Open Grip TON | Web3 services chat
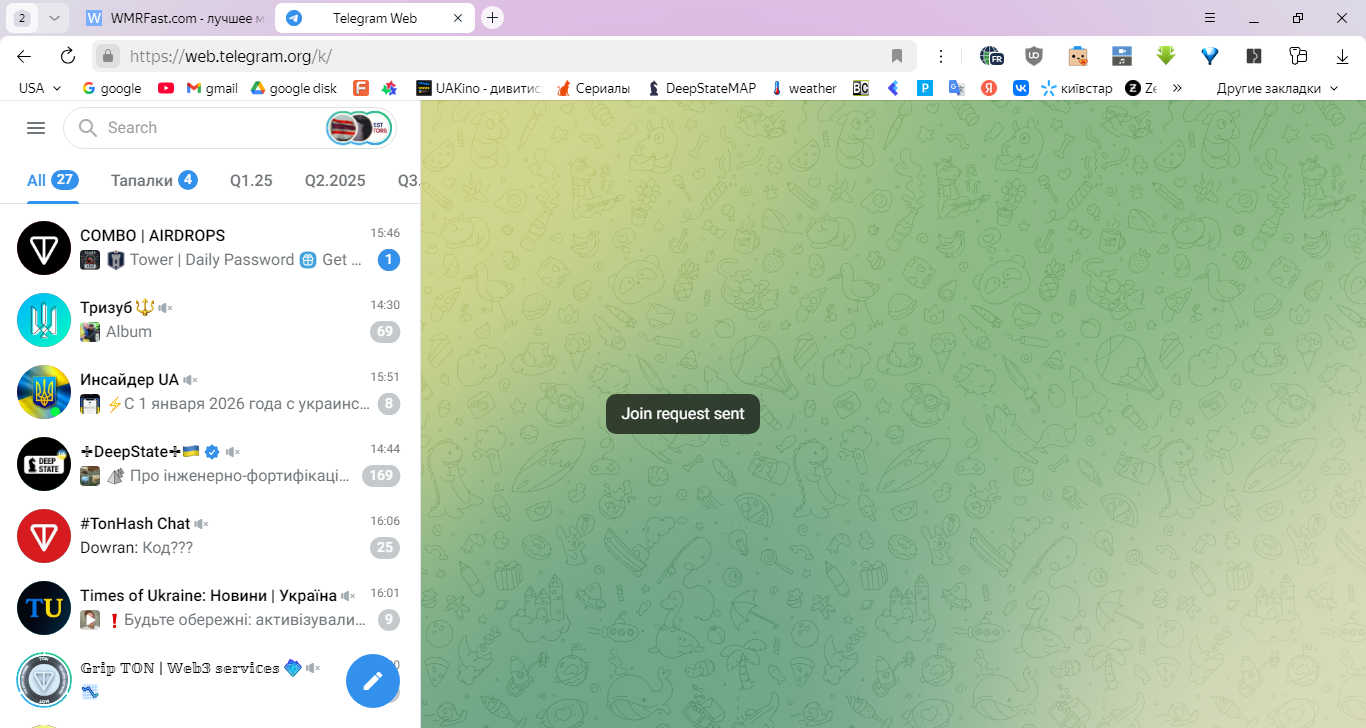1366x728 pixels. pyautogui.click(x=210, y=680)
